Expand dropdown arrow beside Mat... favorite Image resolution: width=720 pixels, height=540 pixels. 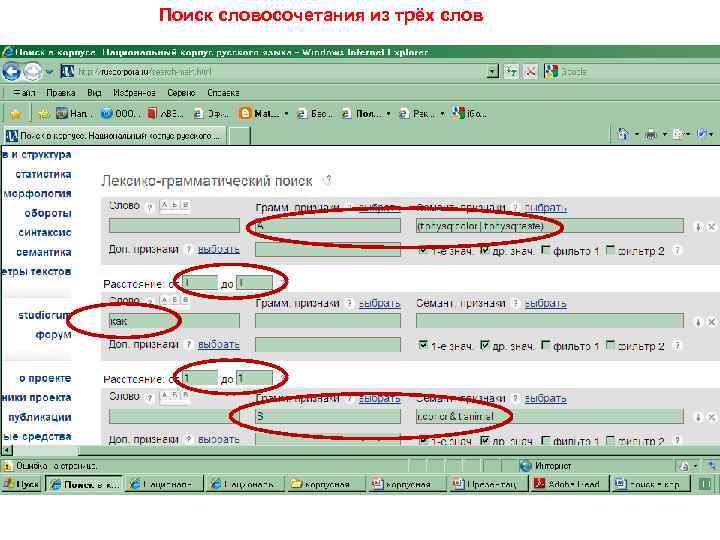286,113
